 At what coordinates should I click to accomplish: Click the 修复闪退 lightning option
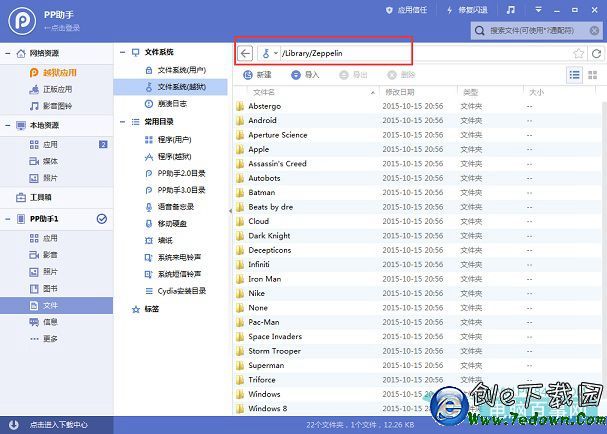click(x=467, y=10)
